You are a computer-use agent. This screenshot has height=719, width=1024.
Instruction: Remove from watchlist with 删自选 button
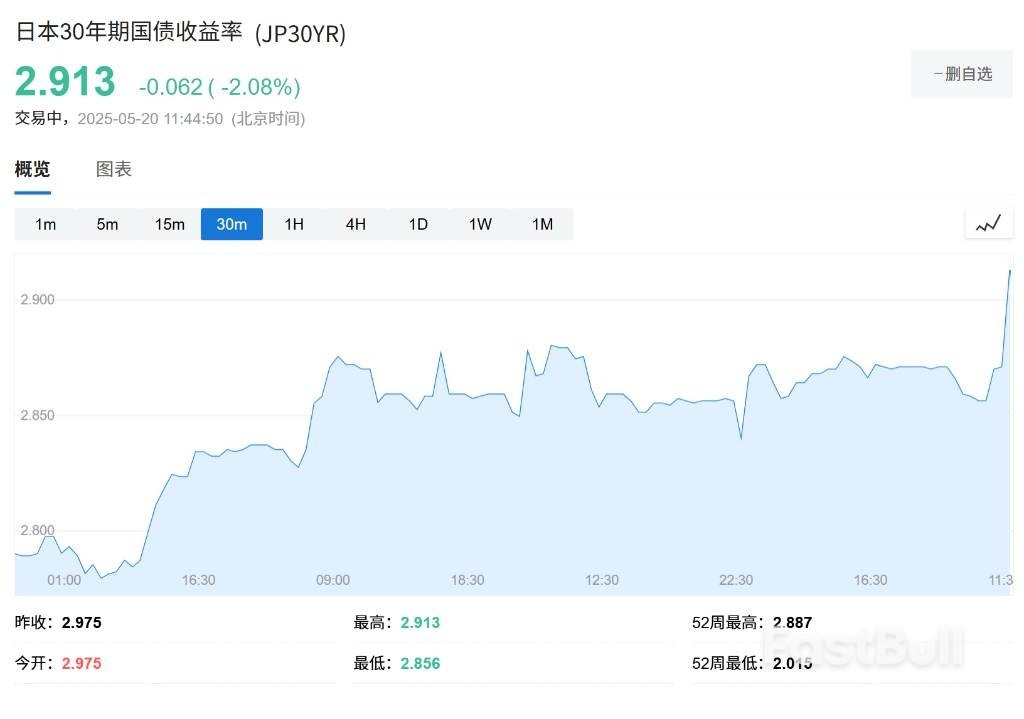point(962,73)
